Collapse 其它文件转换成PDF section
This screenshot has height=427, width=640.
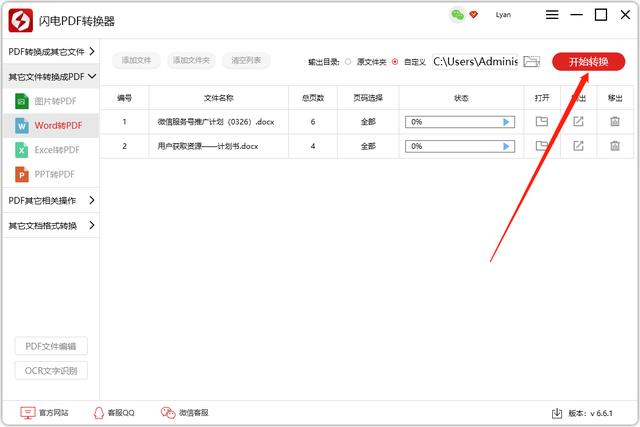(x=50, y=76)
